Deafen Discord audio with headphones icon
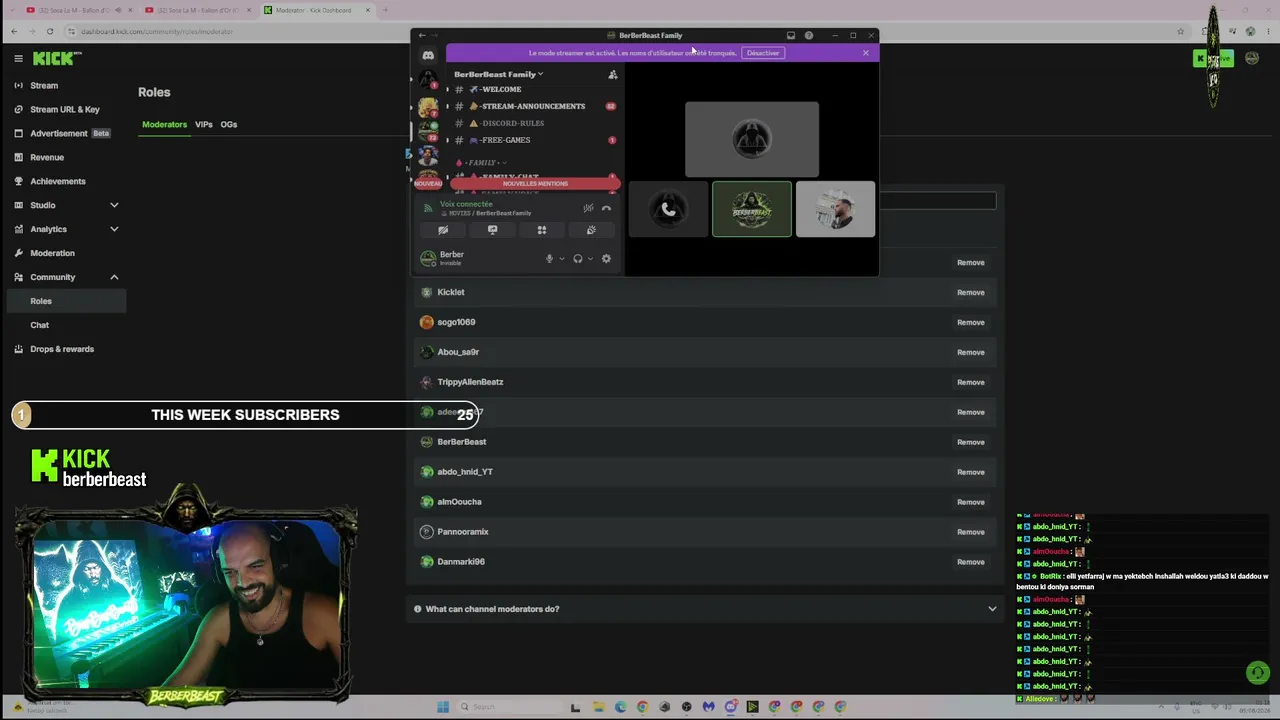Screen dimensions: 1280x720 pyautogui.click(x=578, y=259)
